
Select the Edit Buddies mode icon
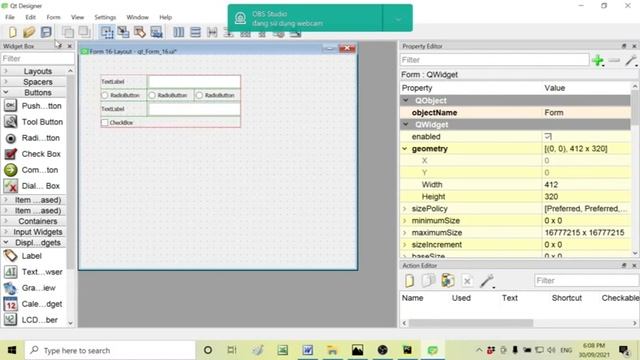(x=140, y=32)
